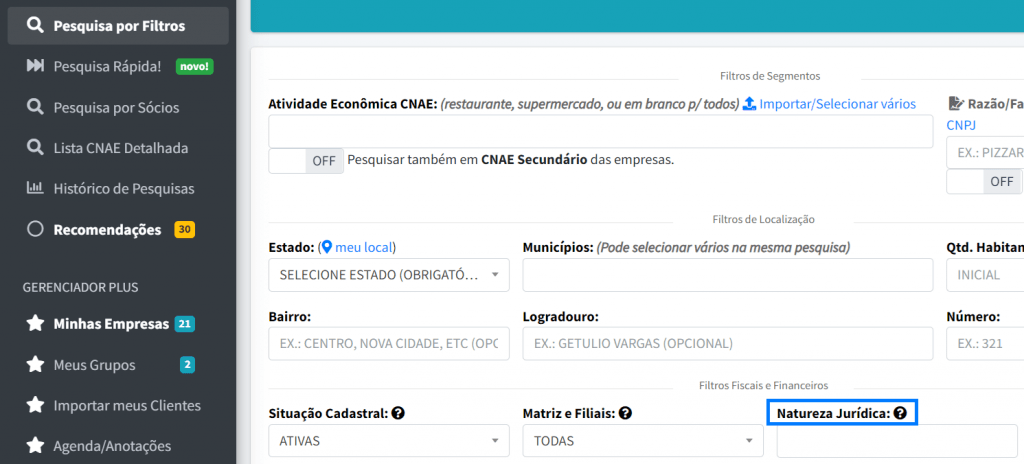1024x464 pixels.
Task: Click the Natureza Jurídica help icon
Action: [x=900, y=412]
